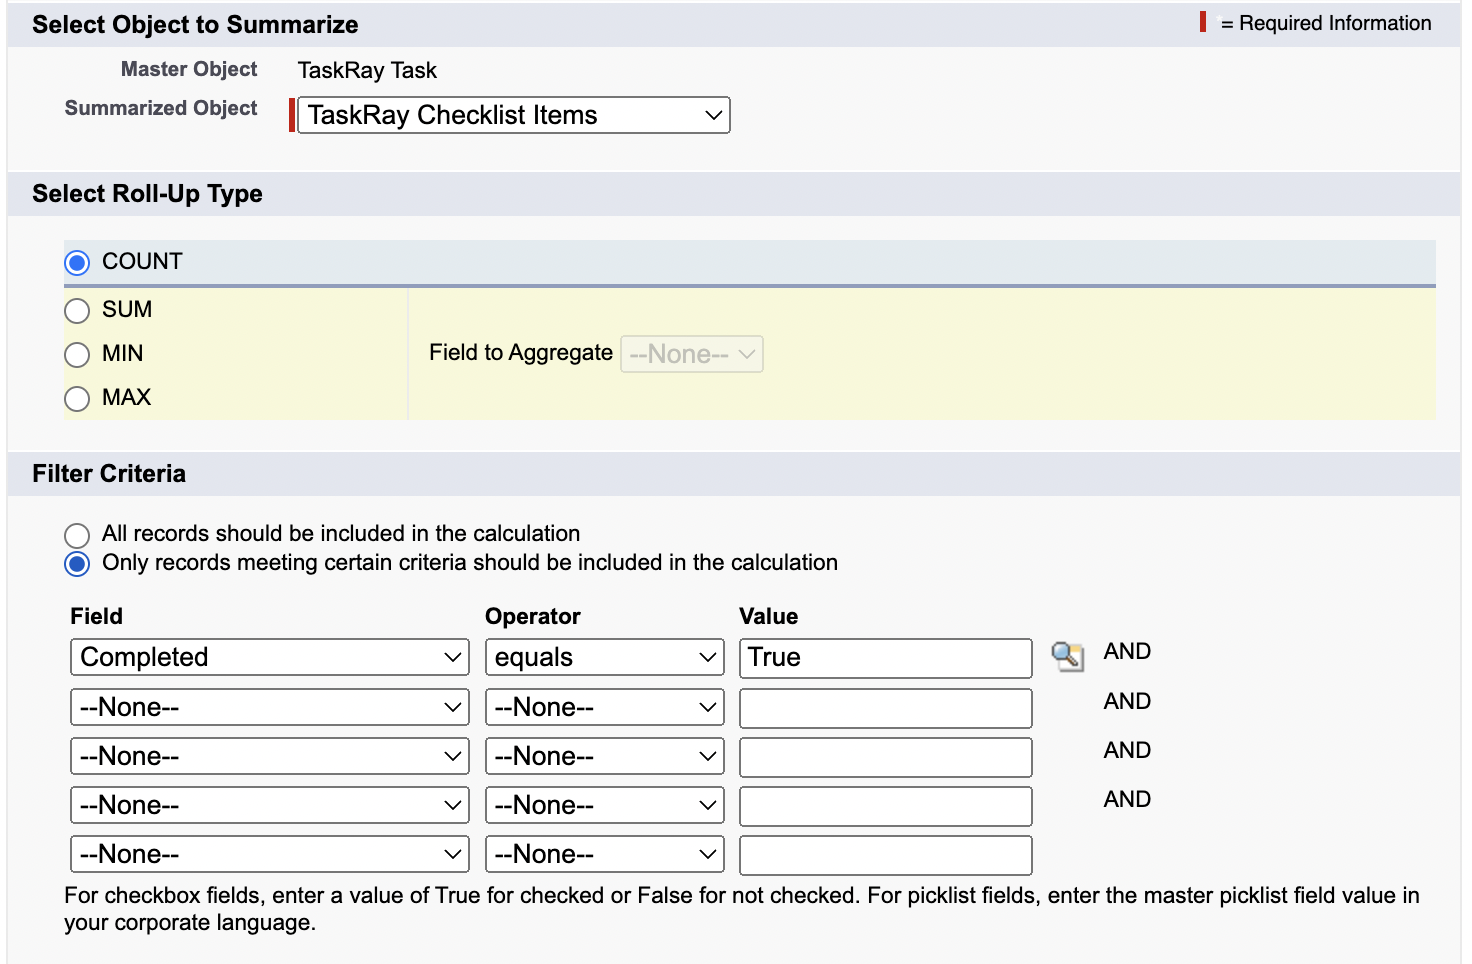
Task: Click the 'TaskRay Task' master object text
Action: click(x=367, y=70)
